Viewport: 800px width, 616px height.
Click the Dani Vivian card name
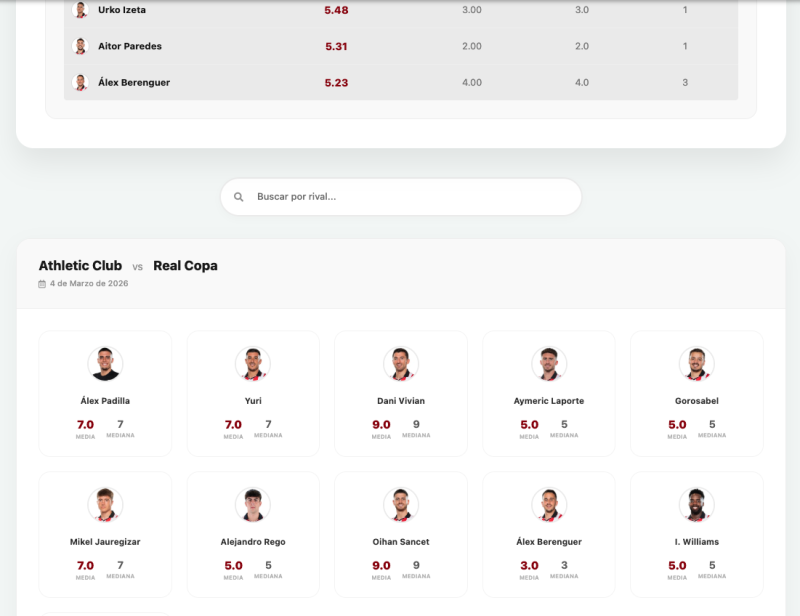[401, 401]
